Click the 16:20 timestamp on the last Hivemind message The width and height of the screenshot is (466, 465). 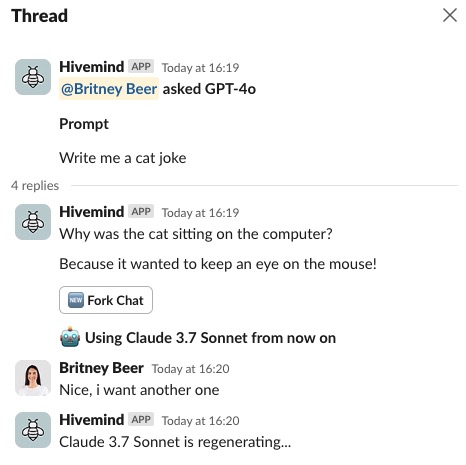(200, 421)
